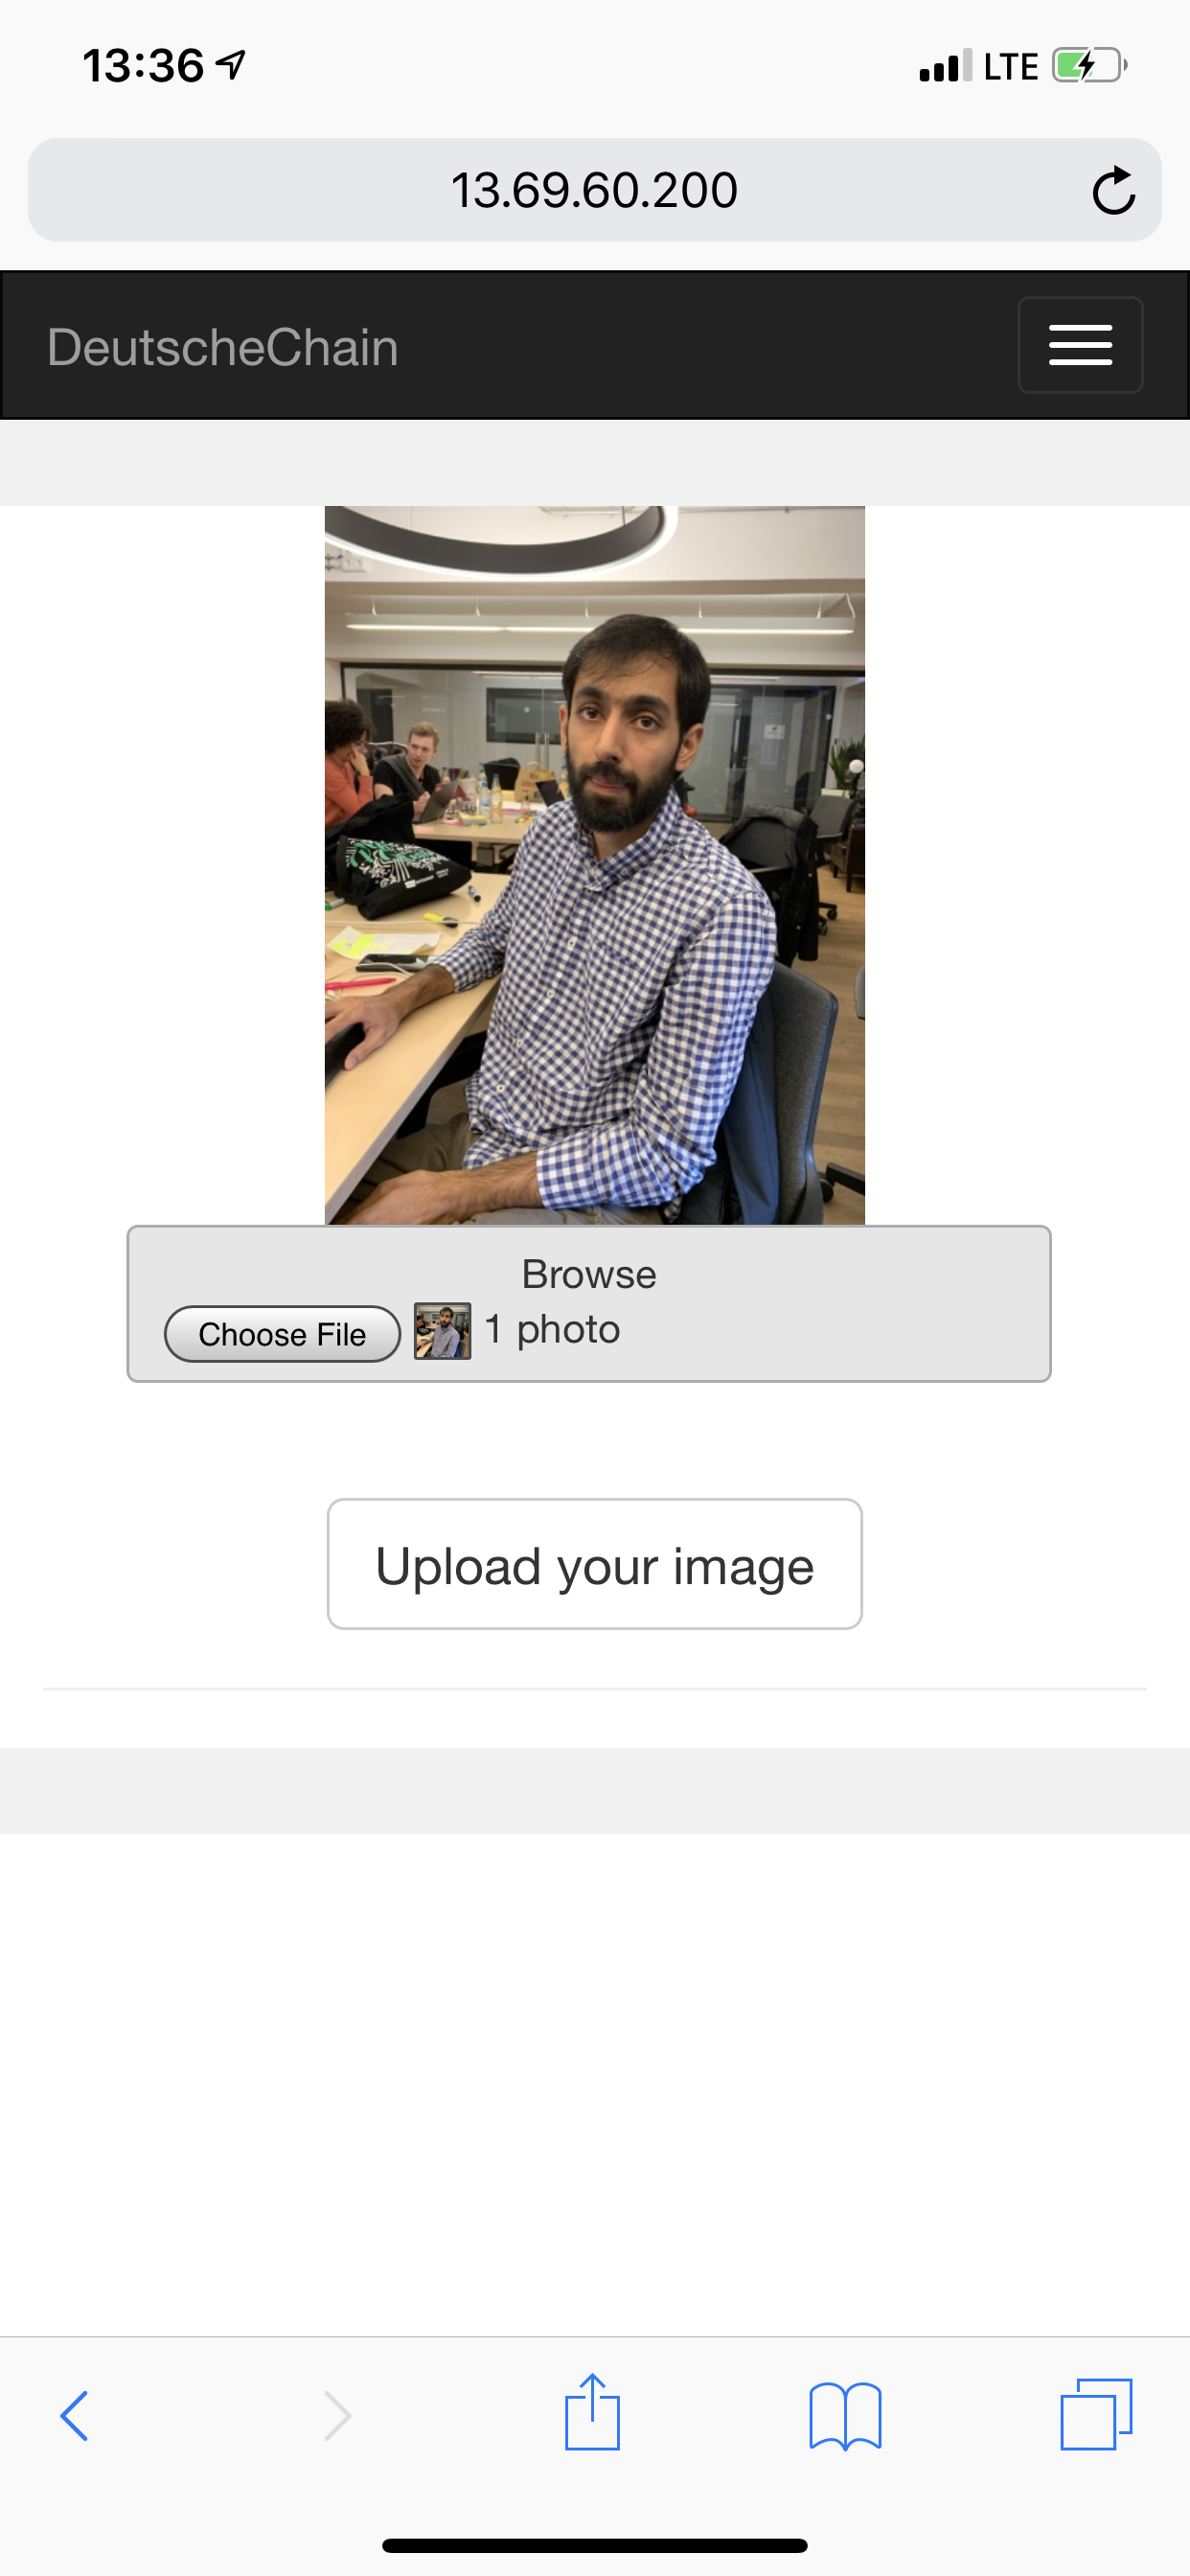Screen dimensions: 1190x2576
Task: Show open tabs with tabs icon
Action: click(x=1096, y=2414)
